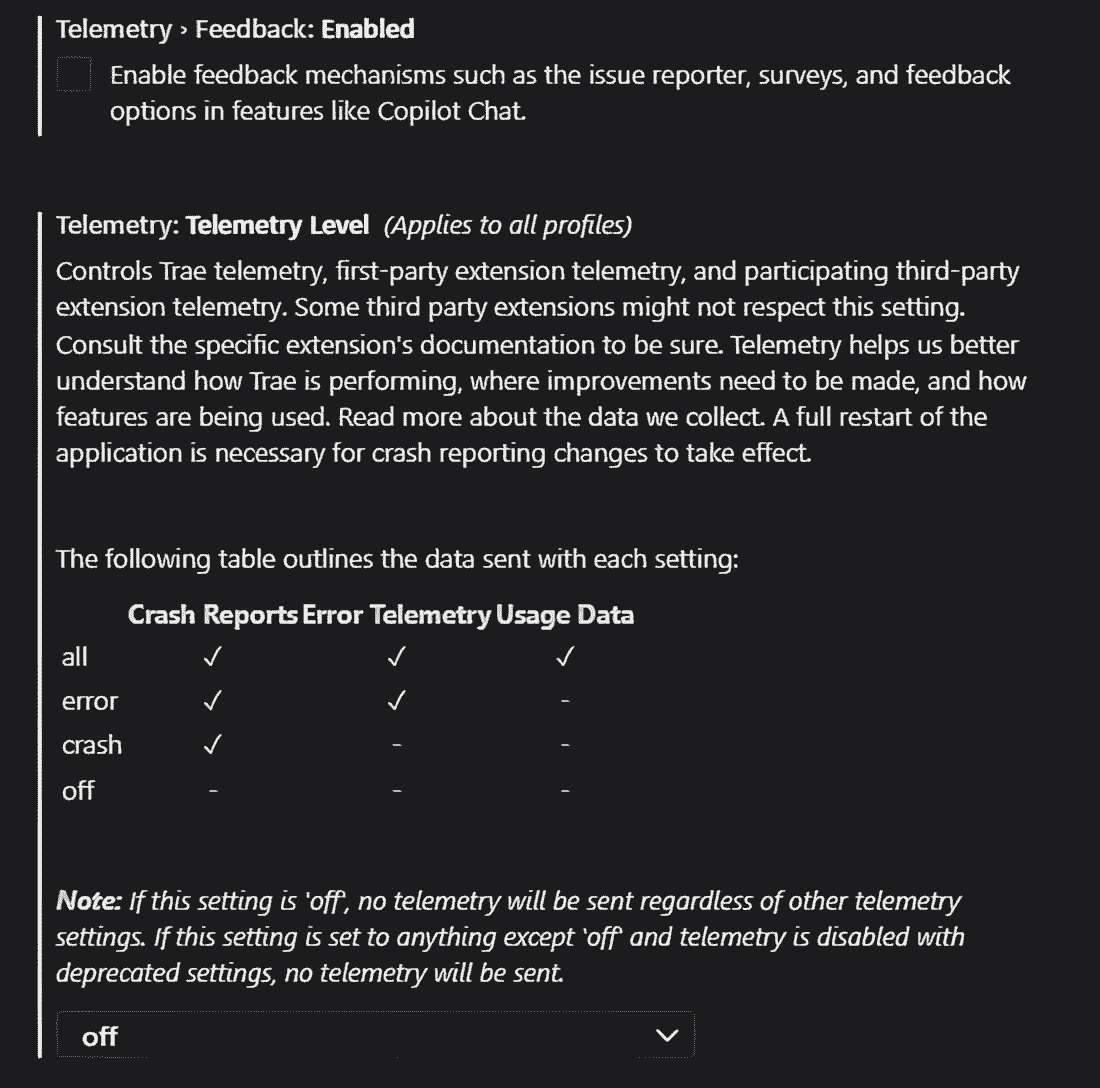Image resolution: width=1100 pixels, height=1088 pixels.
Task: Click the Error Telemetry checkmark in the 'error' row
Action: (396, 701)
